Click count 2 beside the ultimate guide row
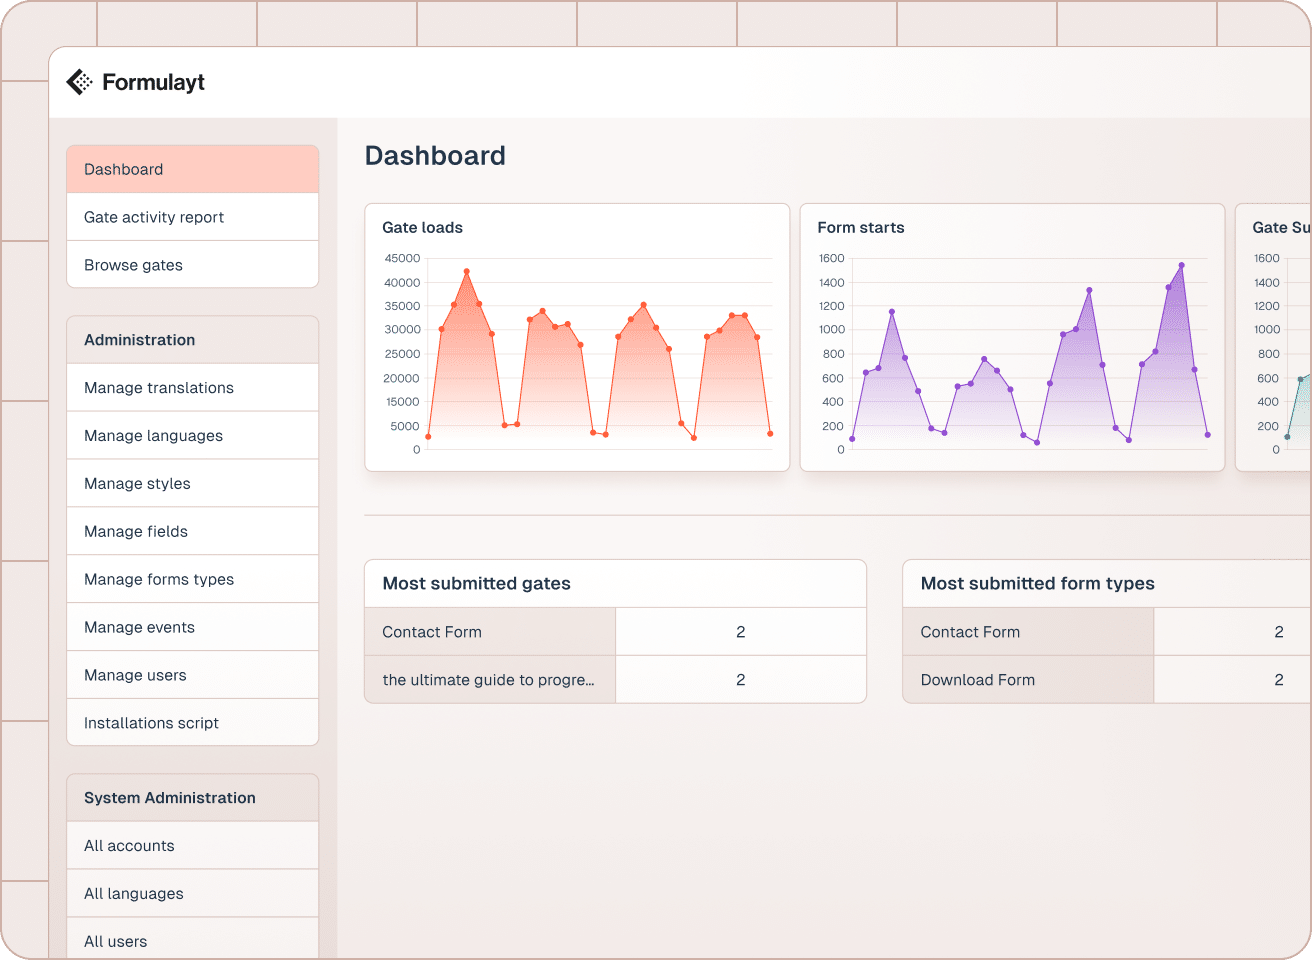 (x=741, y=680)
